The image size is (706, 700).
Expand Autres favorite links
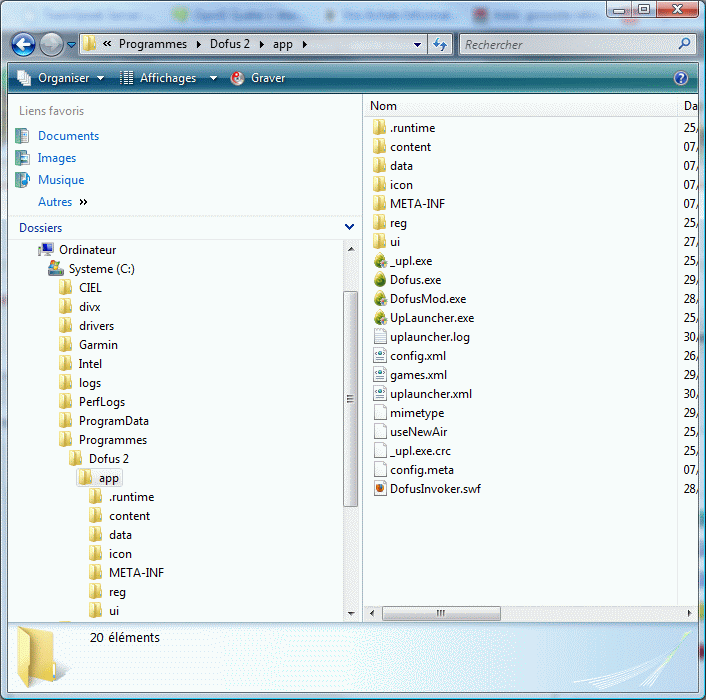63,202
